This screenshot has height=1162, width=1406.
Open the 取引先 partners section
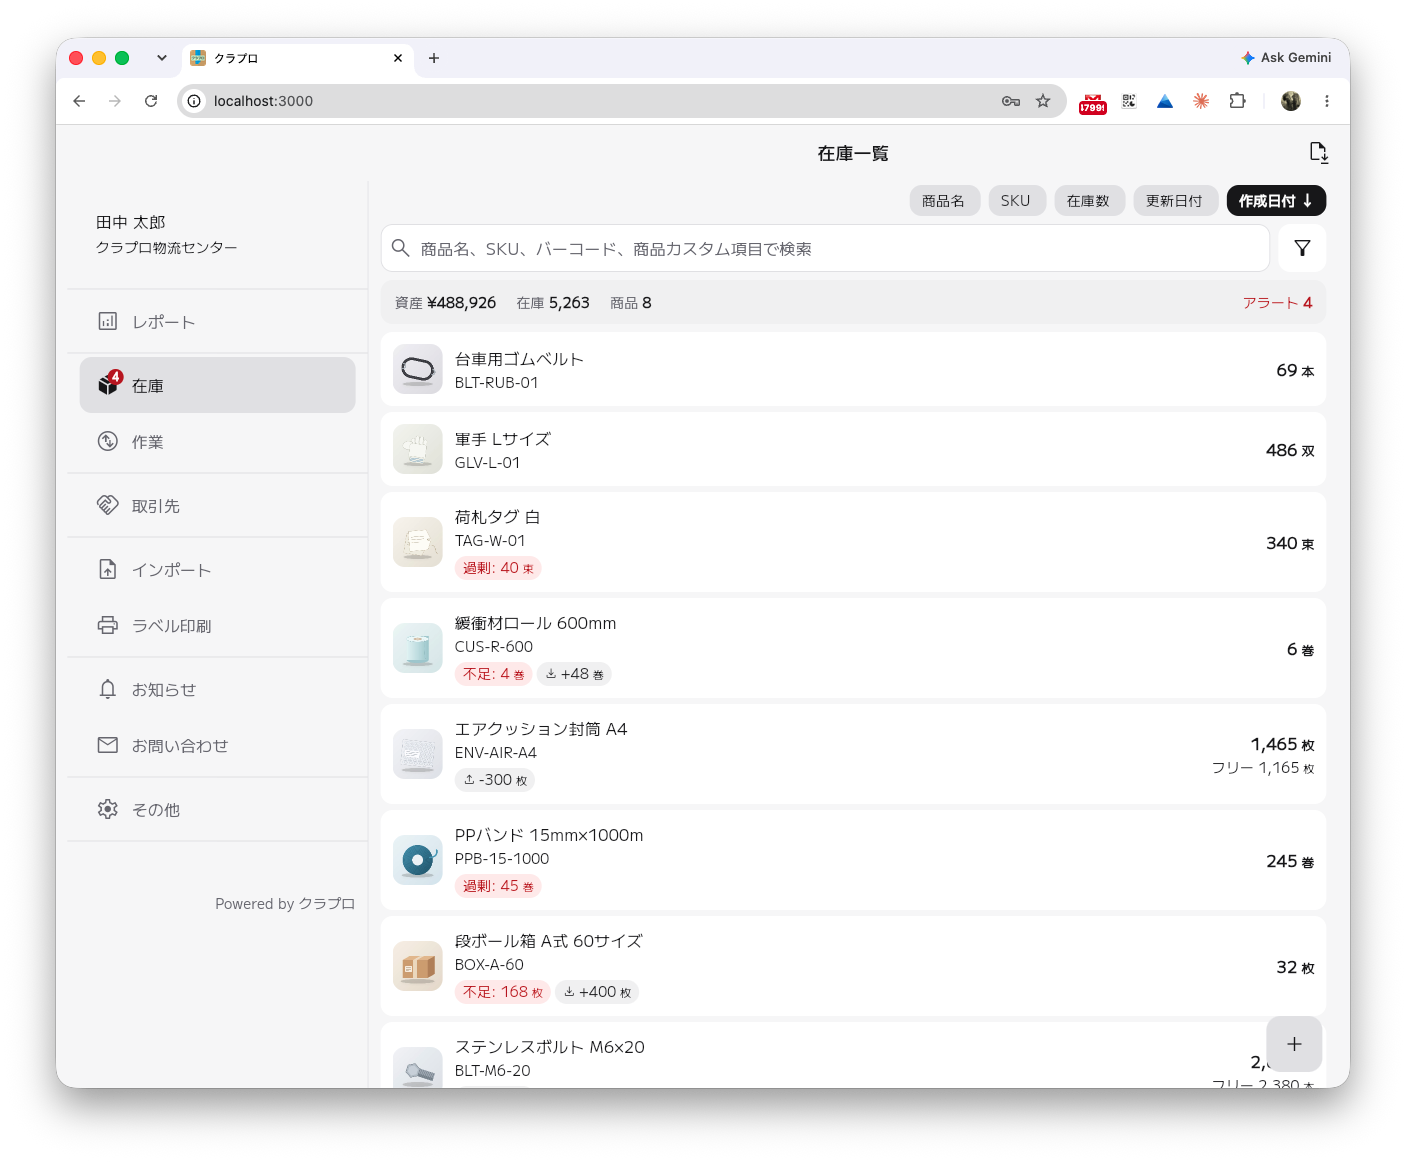[217, 506]
